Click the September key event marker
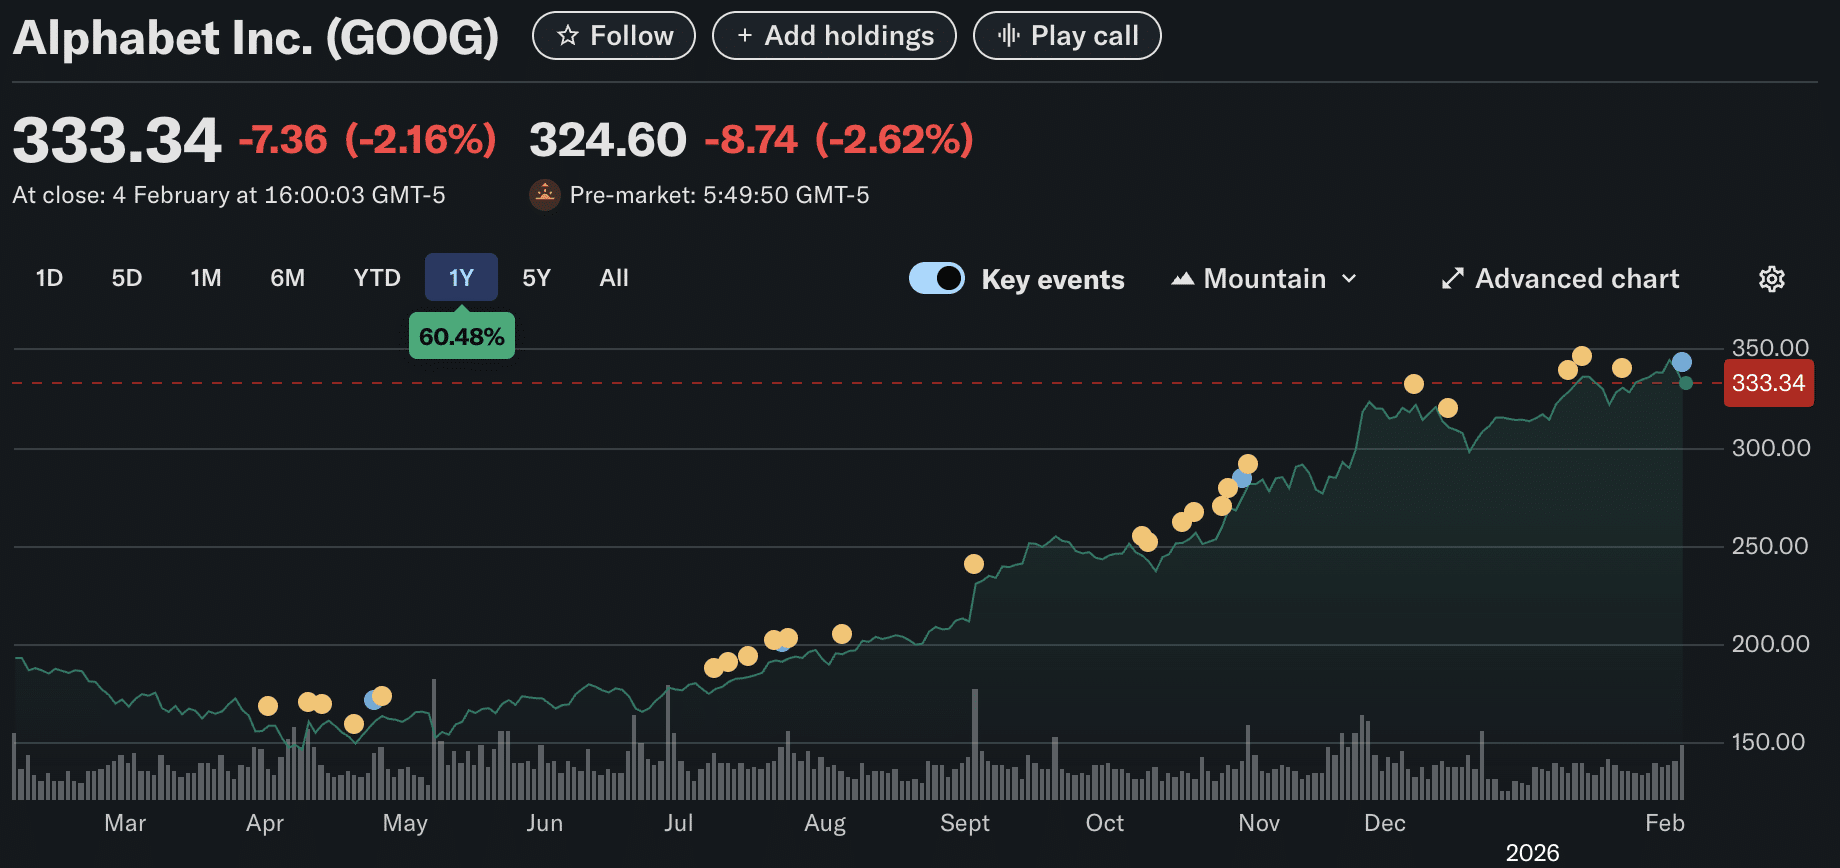This screenshot has height=868, width=1840. (x=974, y=564)
